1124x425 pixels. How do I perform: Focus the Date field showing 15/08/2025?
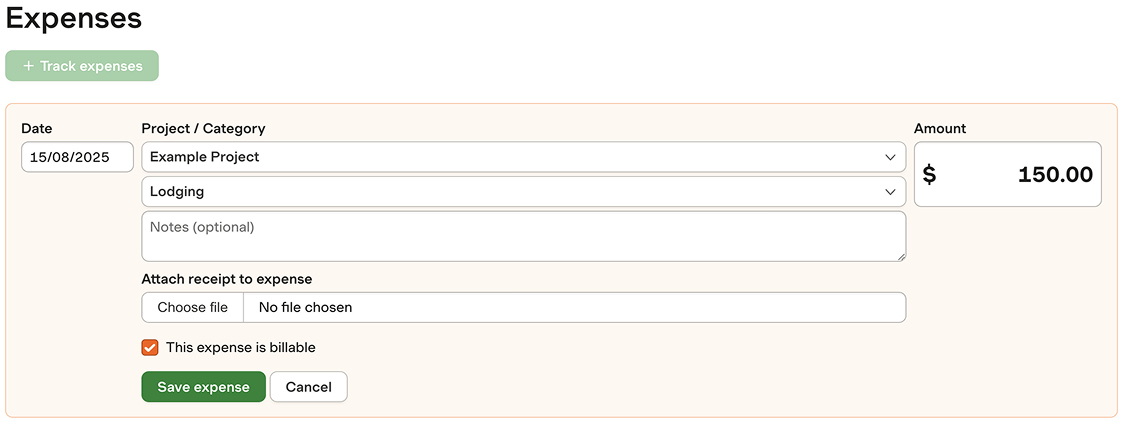(x=78, y=157)
